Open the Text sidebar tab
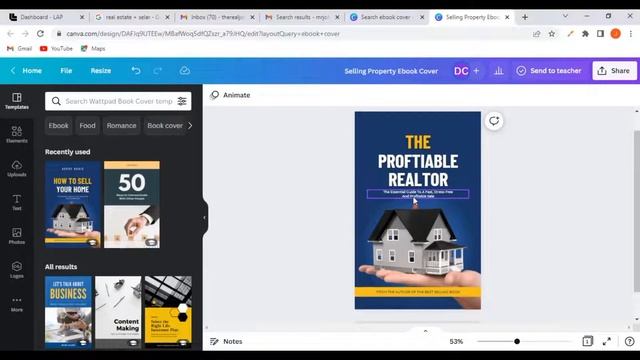 pos(17,202)
